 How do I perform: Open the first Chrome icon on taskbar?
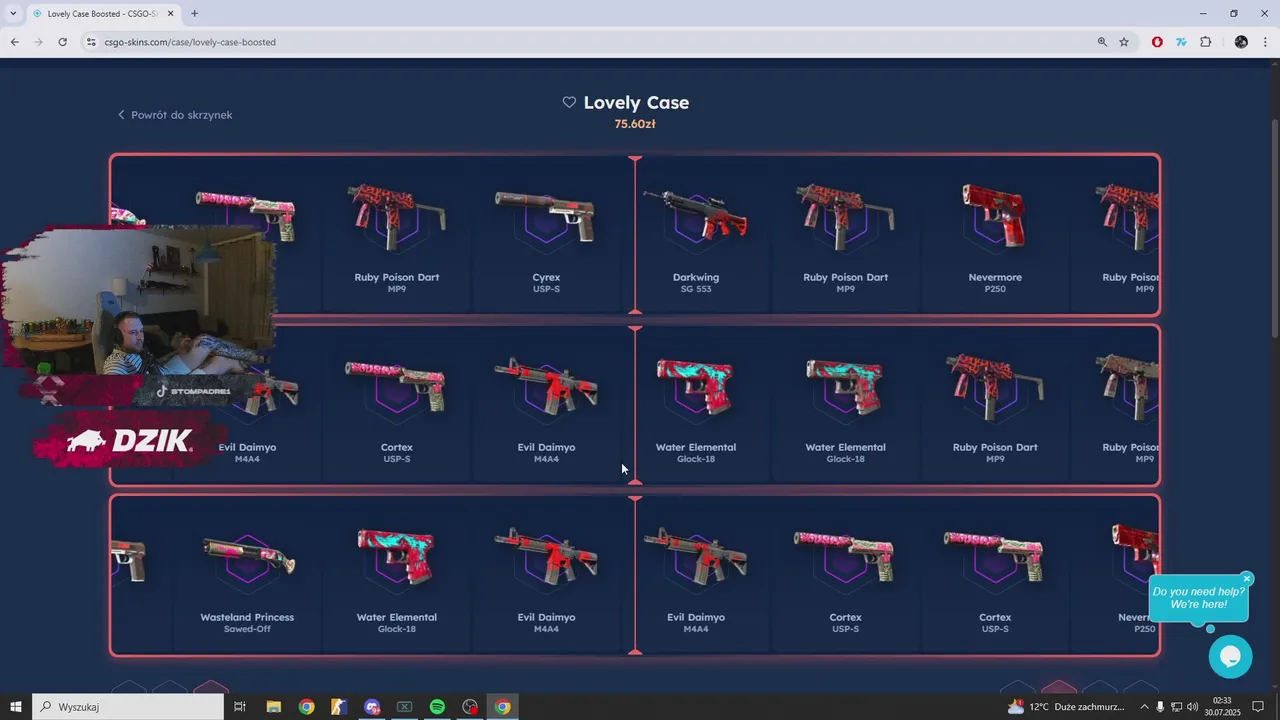(306, 707)
